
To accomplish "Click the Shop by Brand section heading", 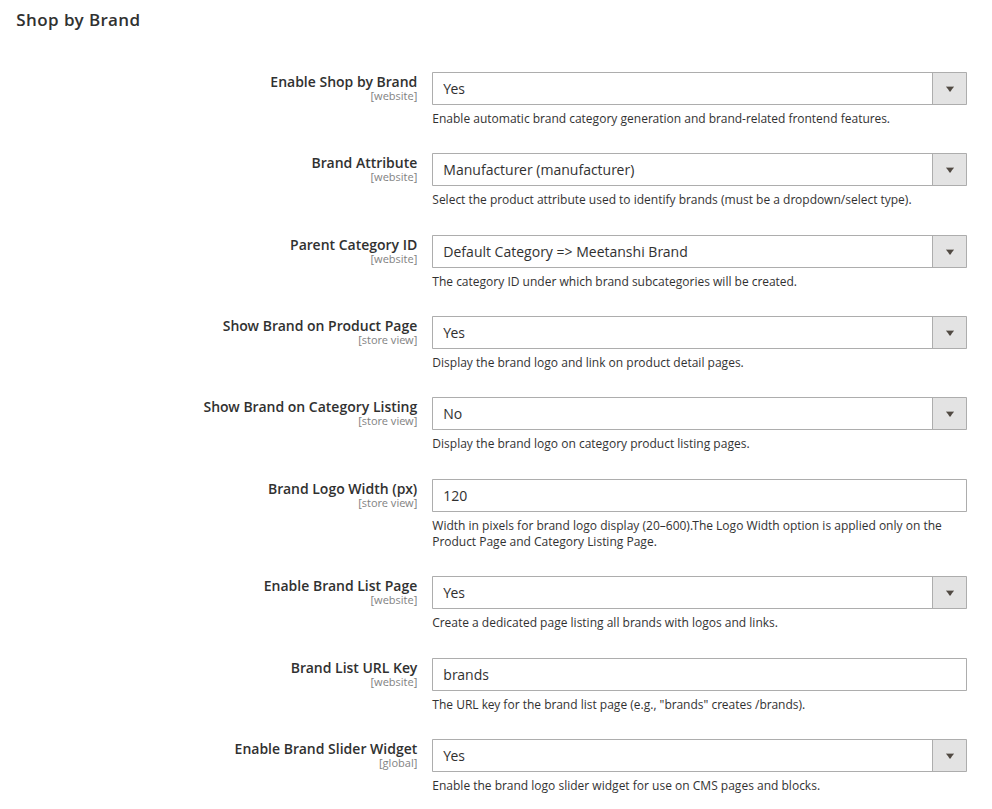I will tap(78, 20).
